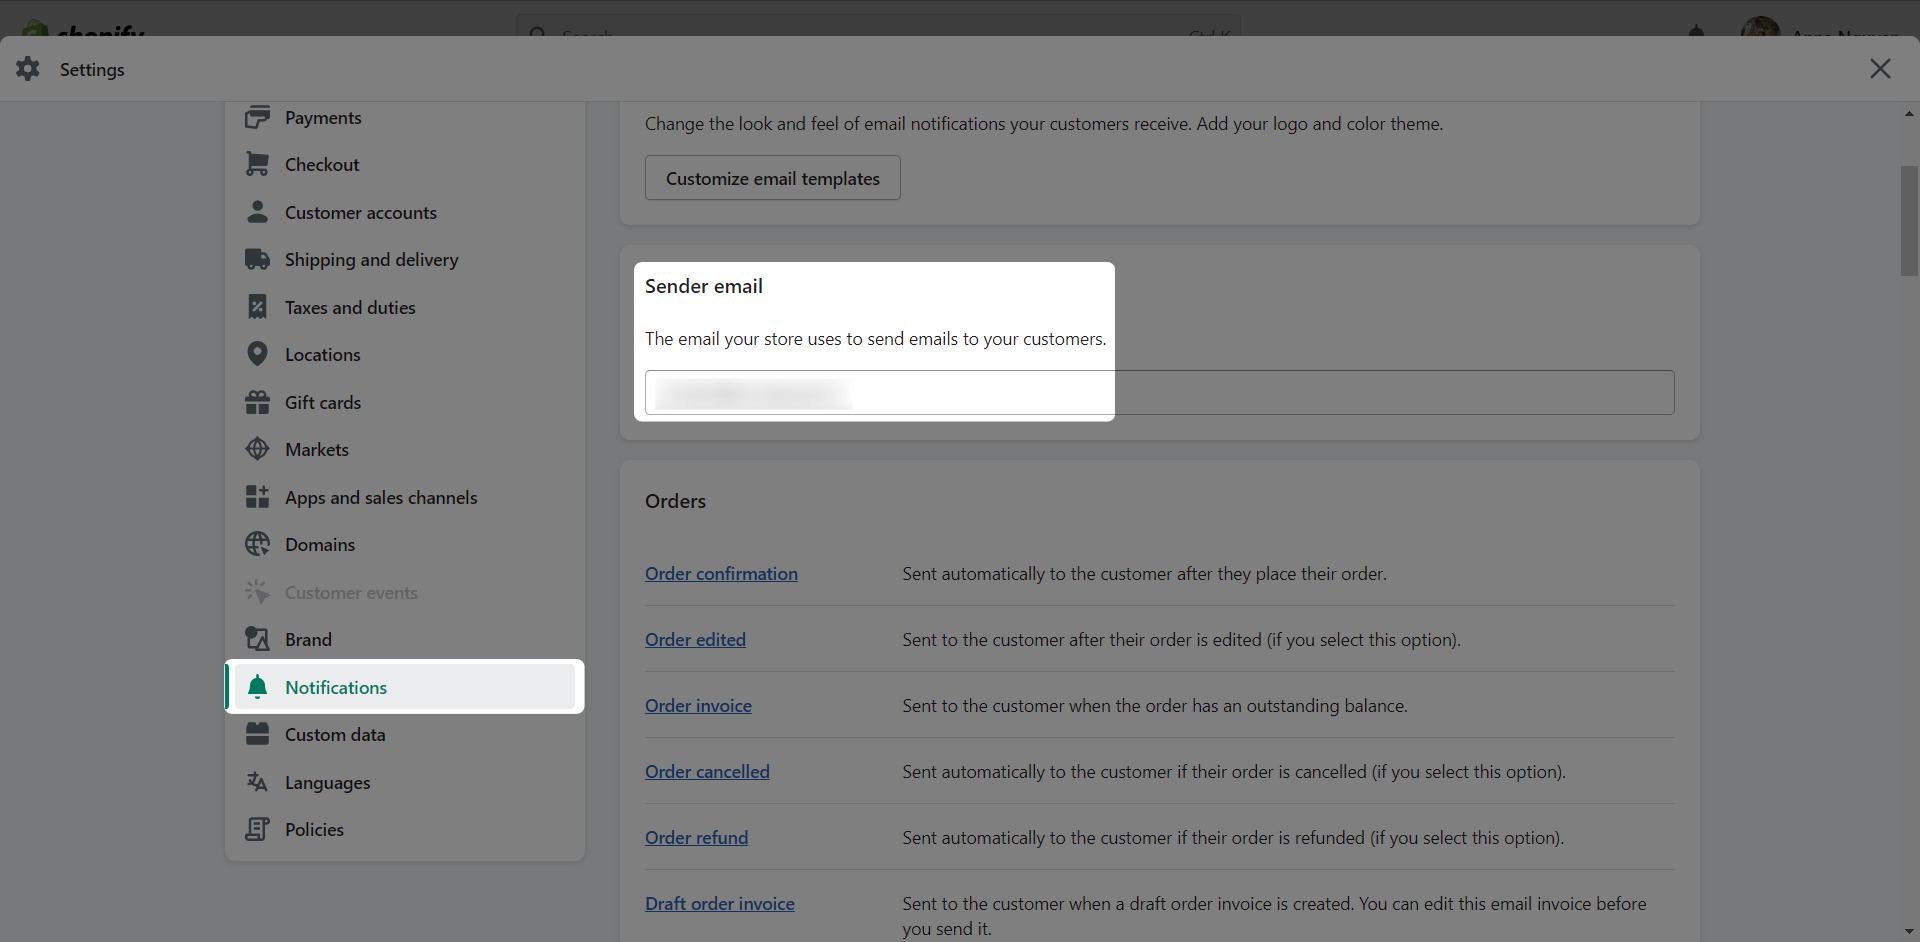Image resolution: width=1920 pixels, height=942 pixels.
Task: Click the scrollbar up arrow
Action: click(x=1909, y=113)
